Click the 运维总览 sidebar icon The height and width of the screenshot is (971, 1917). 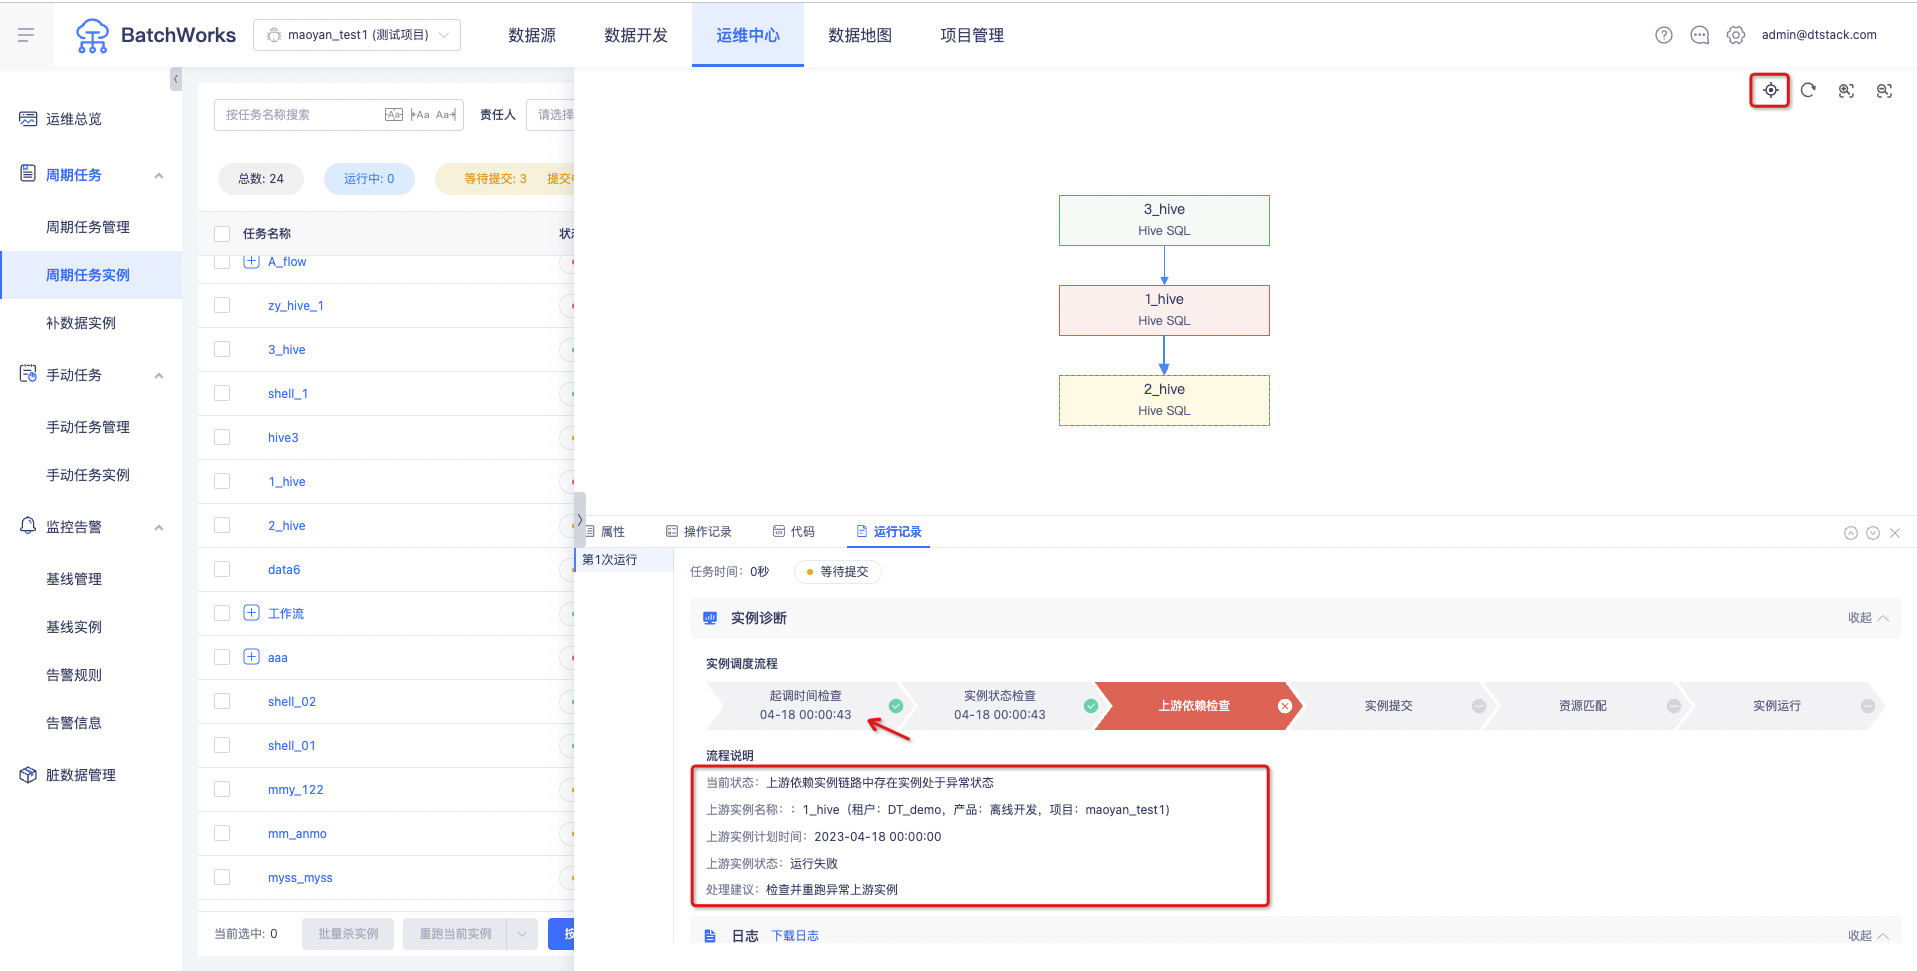[x=28, y=119]
